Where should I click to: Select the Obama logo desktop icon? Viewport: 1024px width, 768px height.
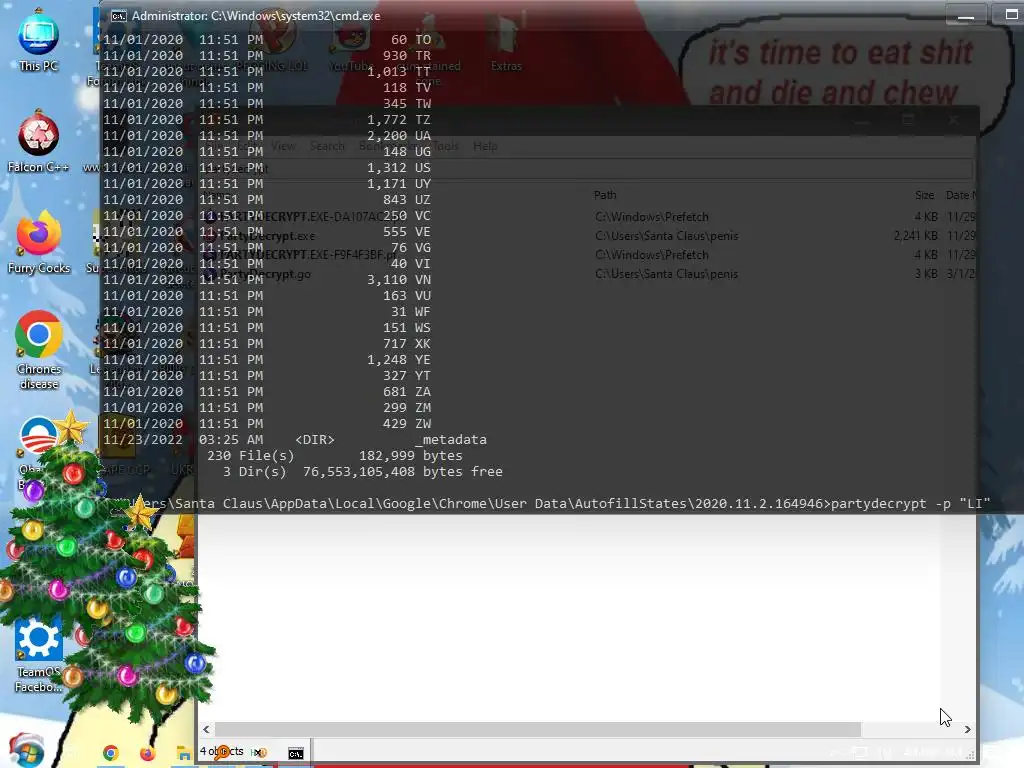click(x=38, y=436)
